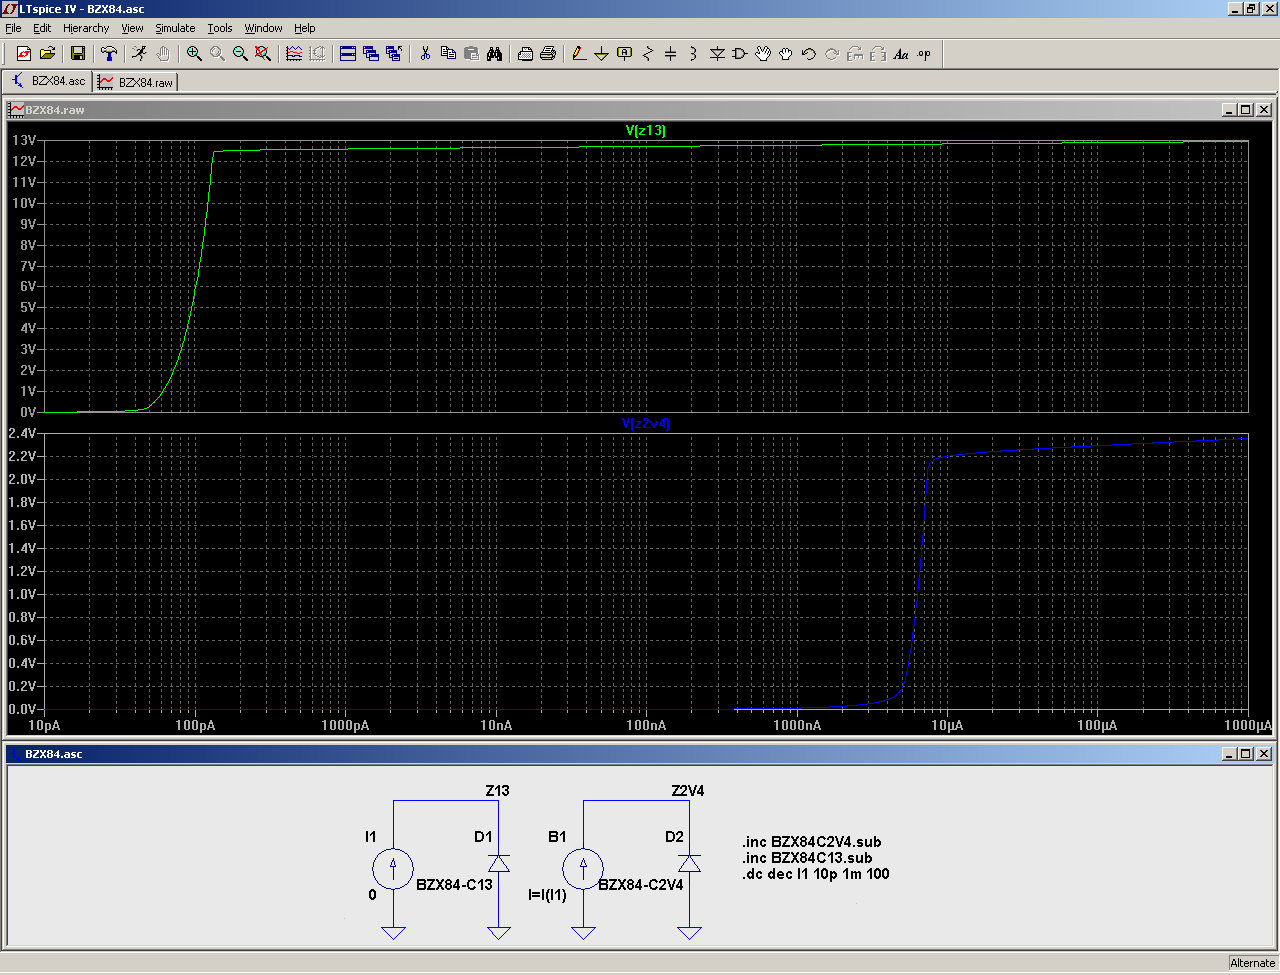Click the .inc BZX84C13.sub directive
This screenshot has width=1280, height=975.
(x=807, y=858)
